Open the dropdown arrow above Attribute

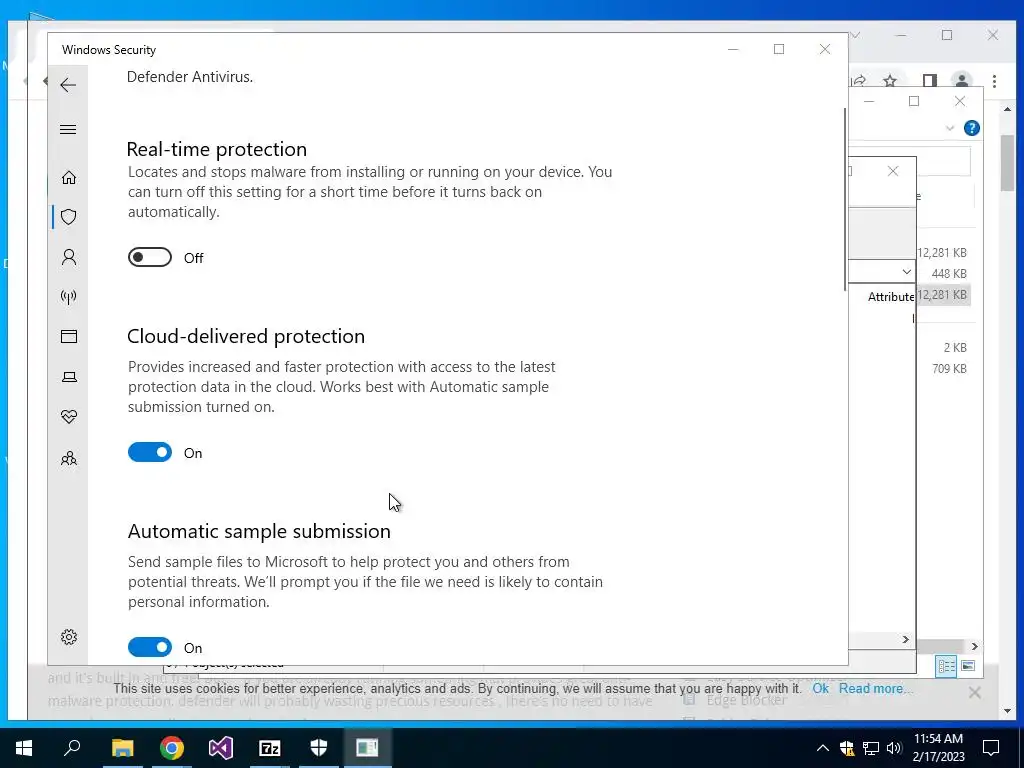pos(906,271)
